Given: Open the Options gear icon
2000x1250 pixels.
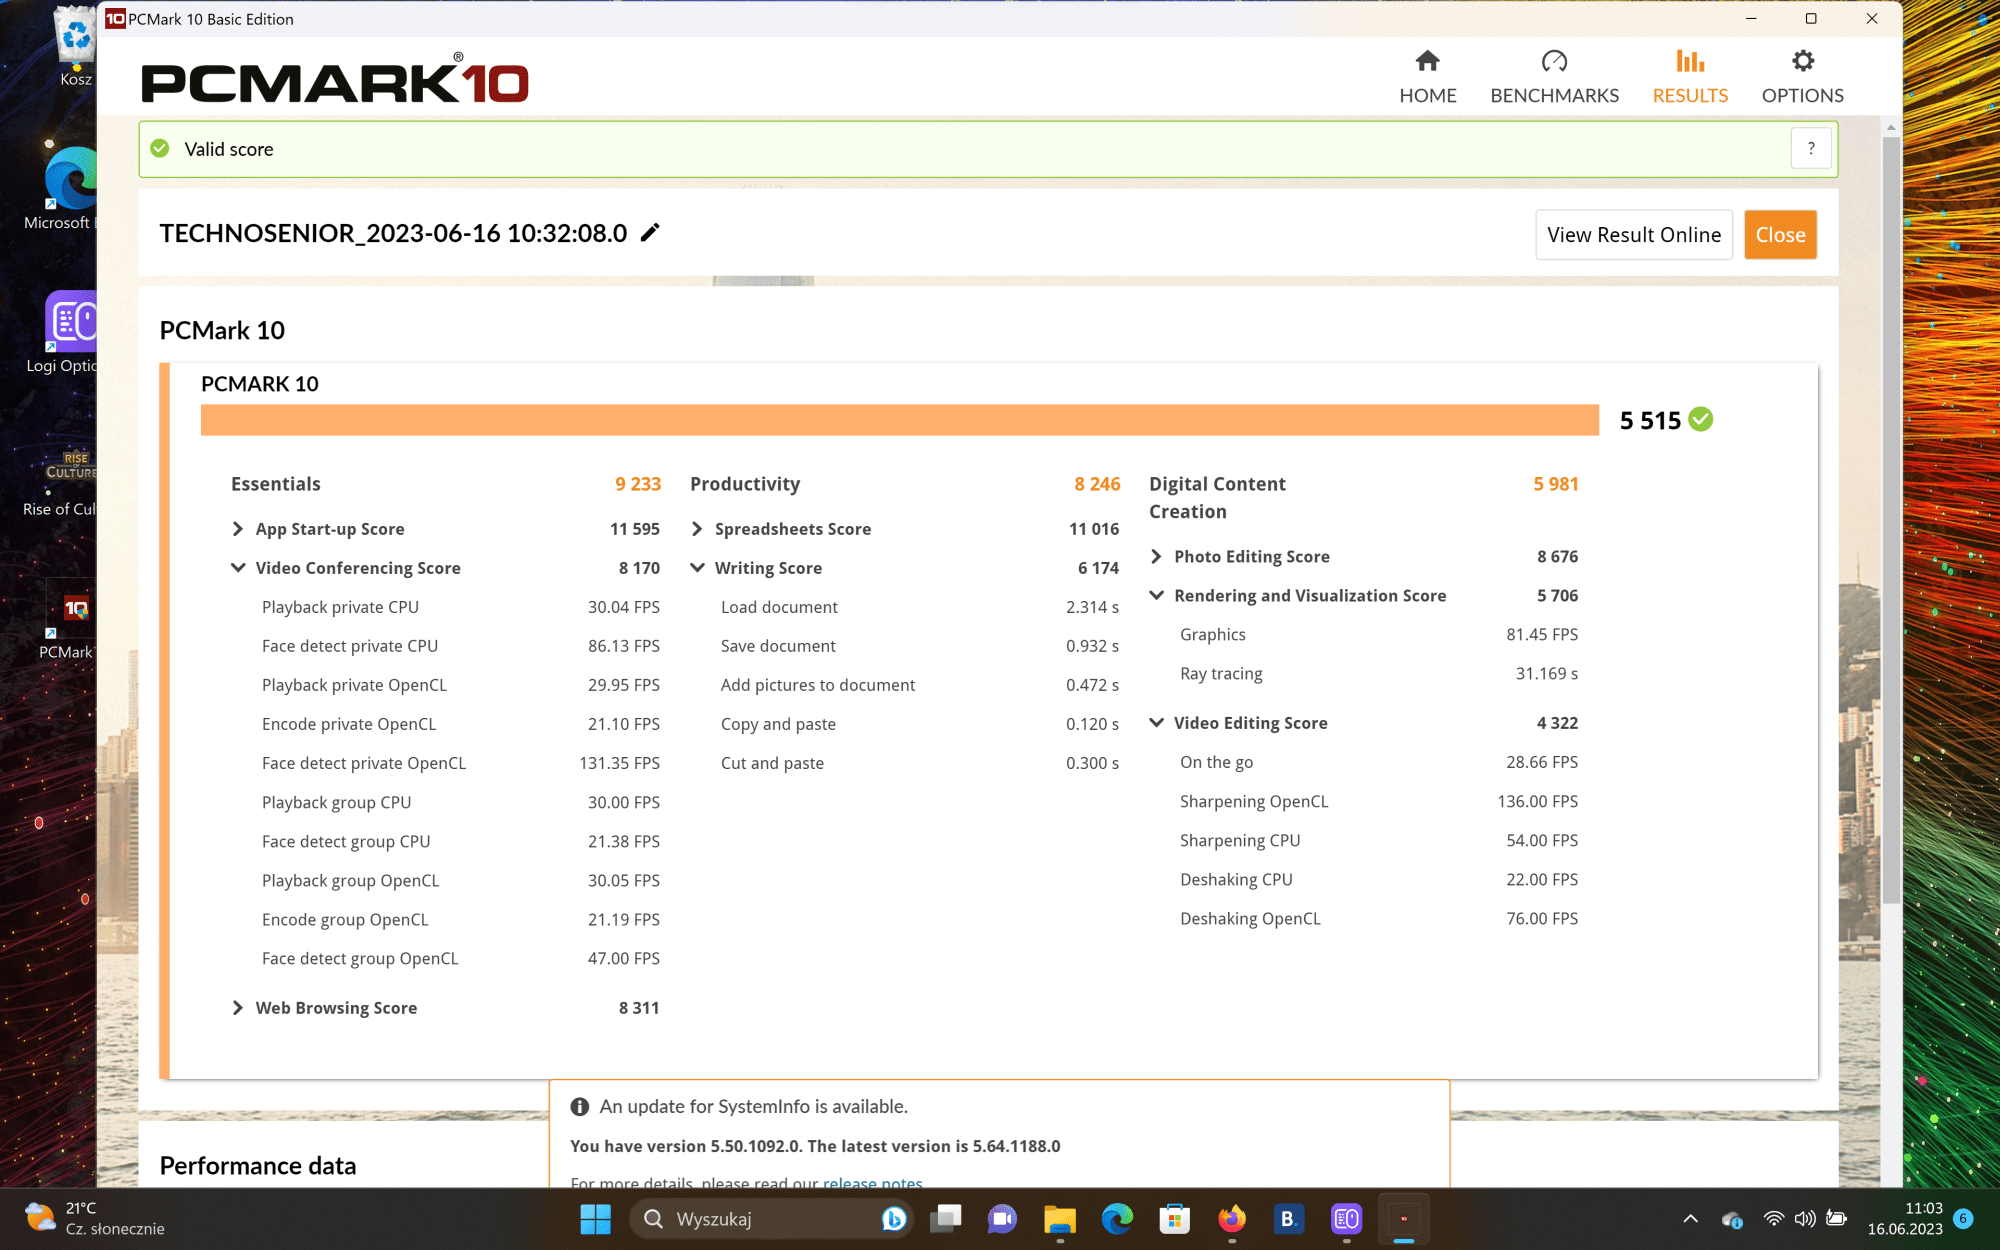Looking at the screenshot, I should coord(1802,62).
